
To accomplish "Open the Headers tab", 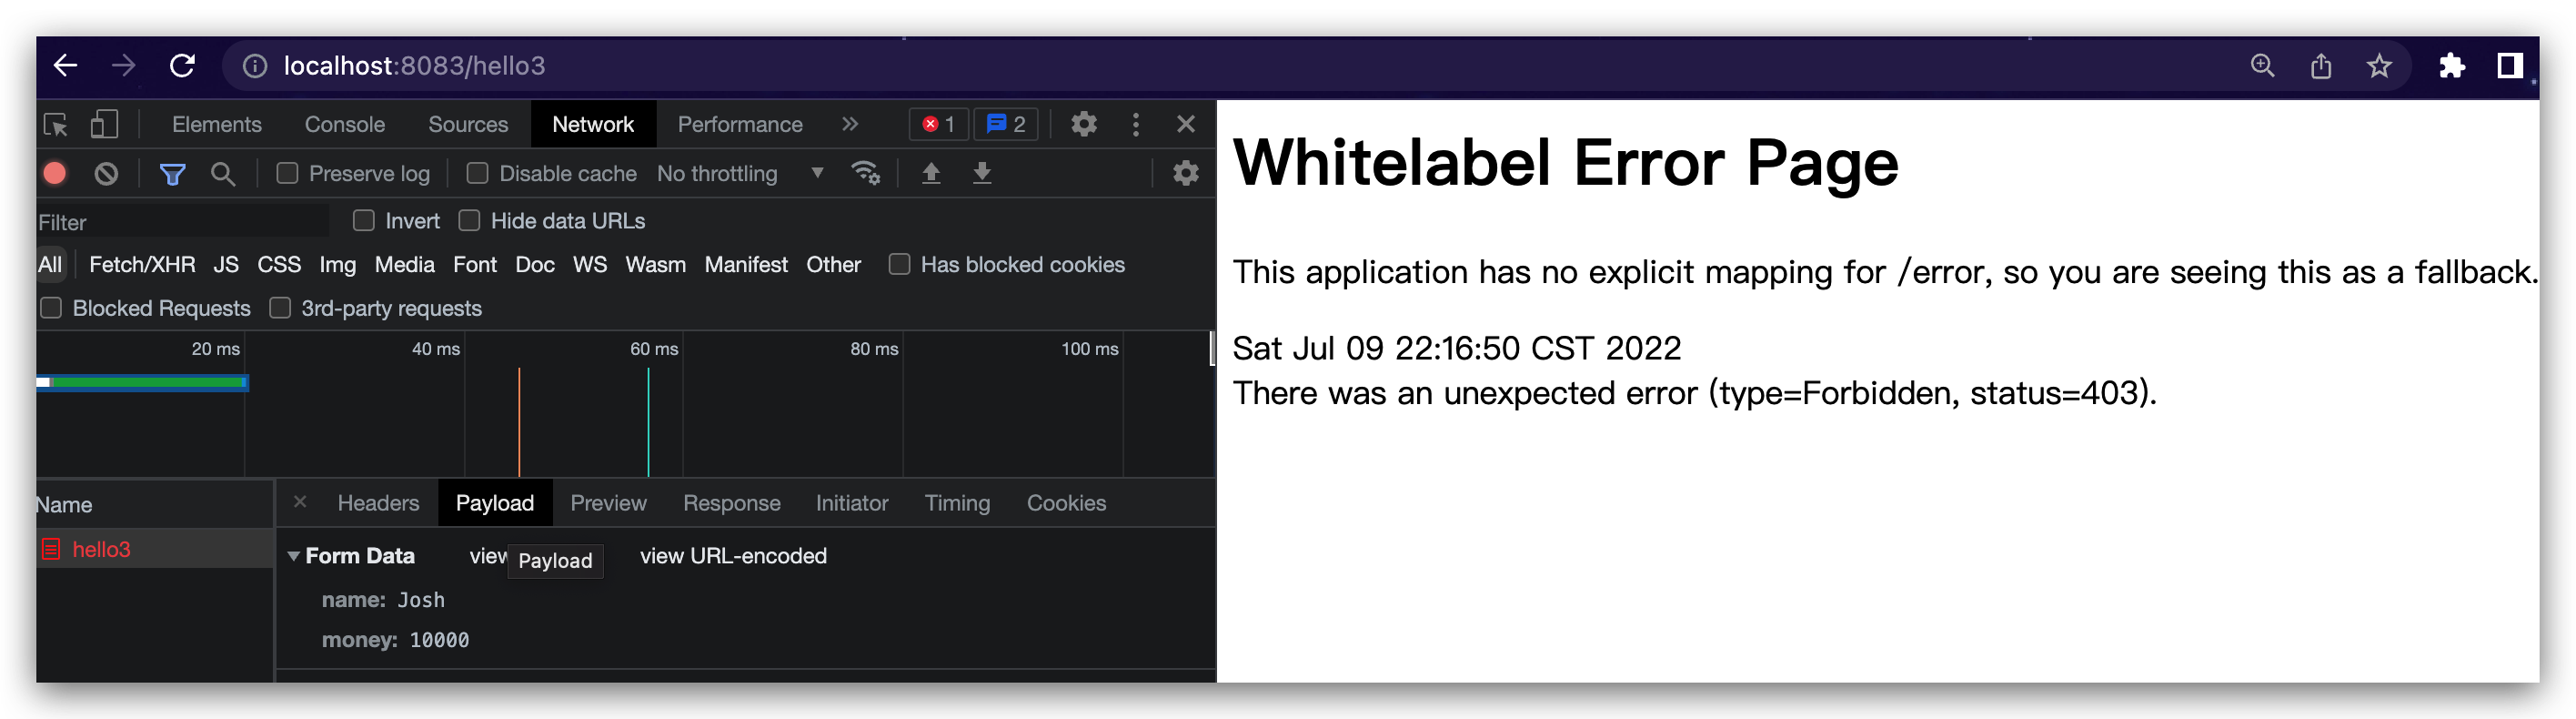I will (x=378, y=503).
